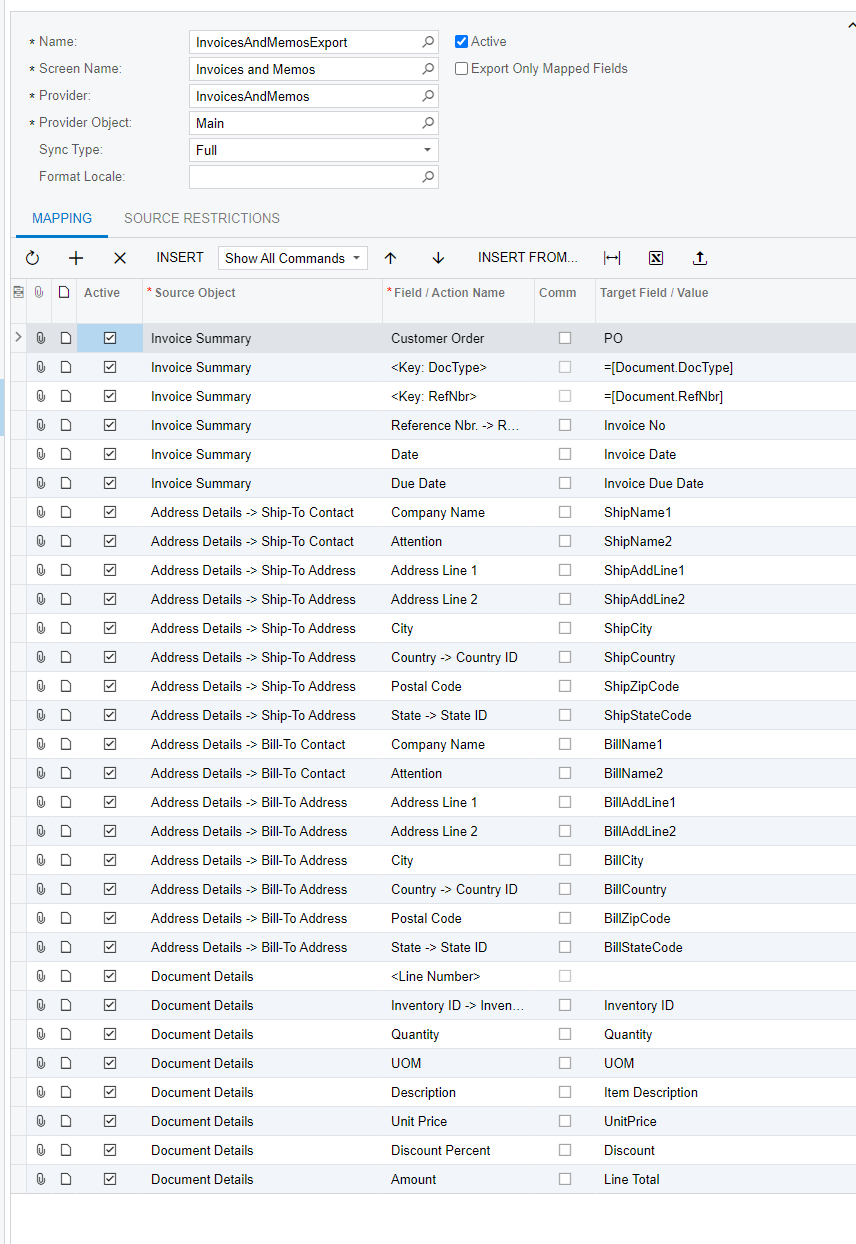Image resolution: width=856 pixels, height=1244 pixels.
Task: Click the attachment icon on Customer Order row
Action: 40,338
